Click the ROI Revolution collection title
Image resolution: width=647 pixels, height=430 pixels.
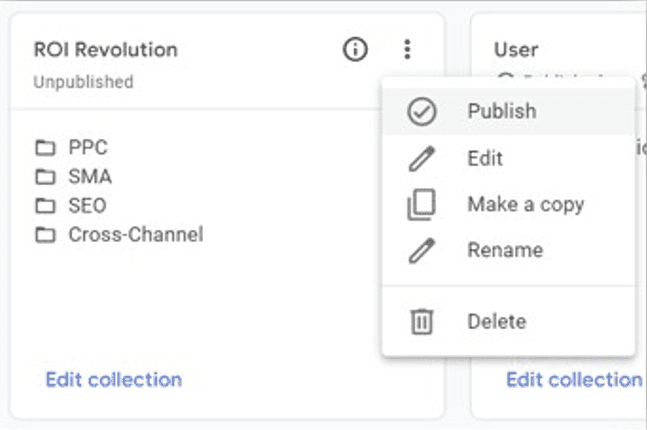106,50
